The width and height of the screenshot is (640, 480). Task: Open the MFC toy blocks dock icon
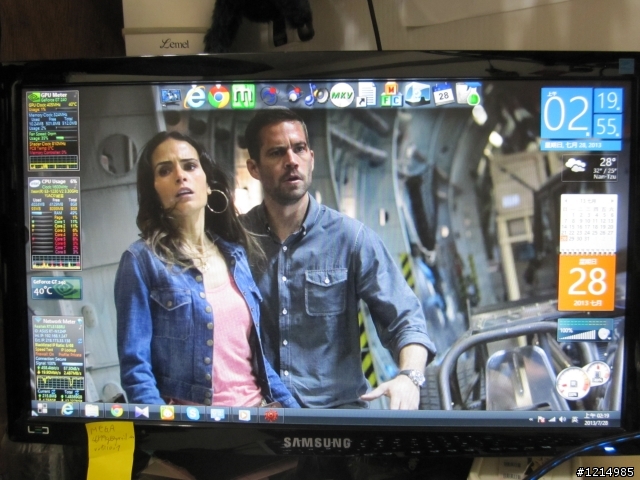391,95
